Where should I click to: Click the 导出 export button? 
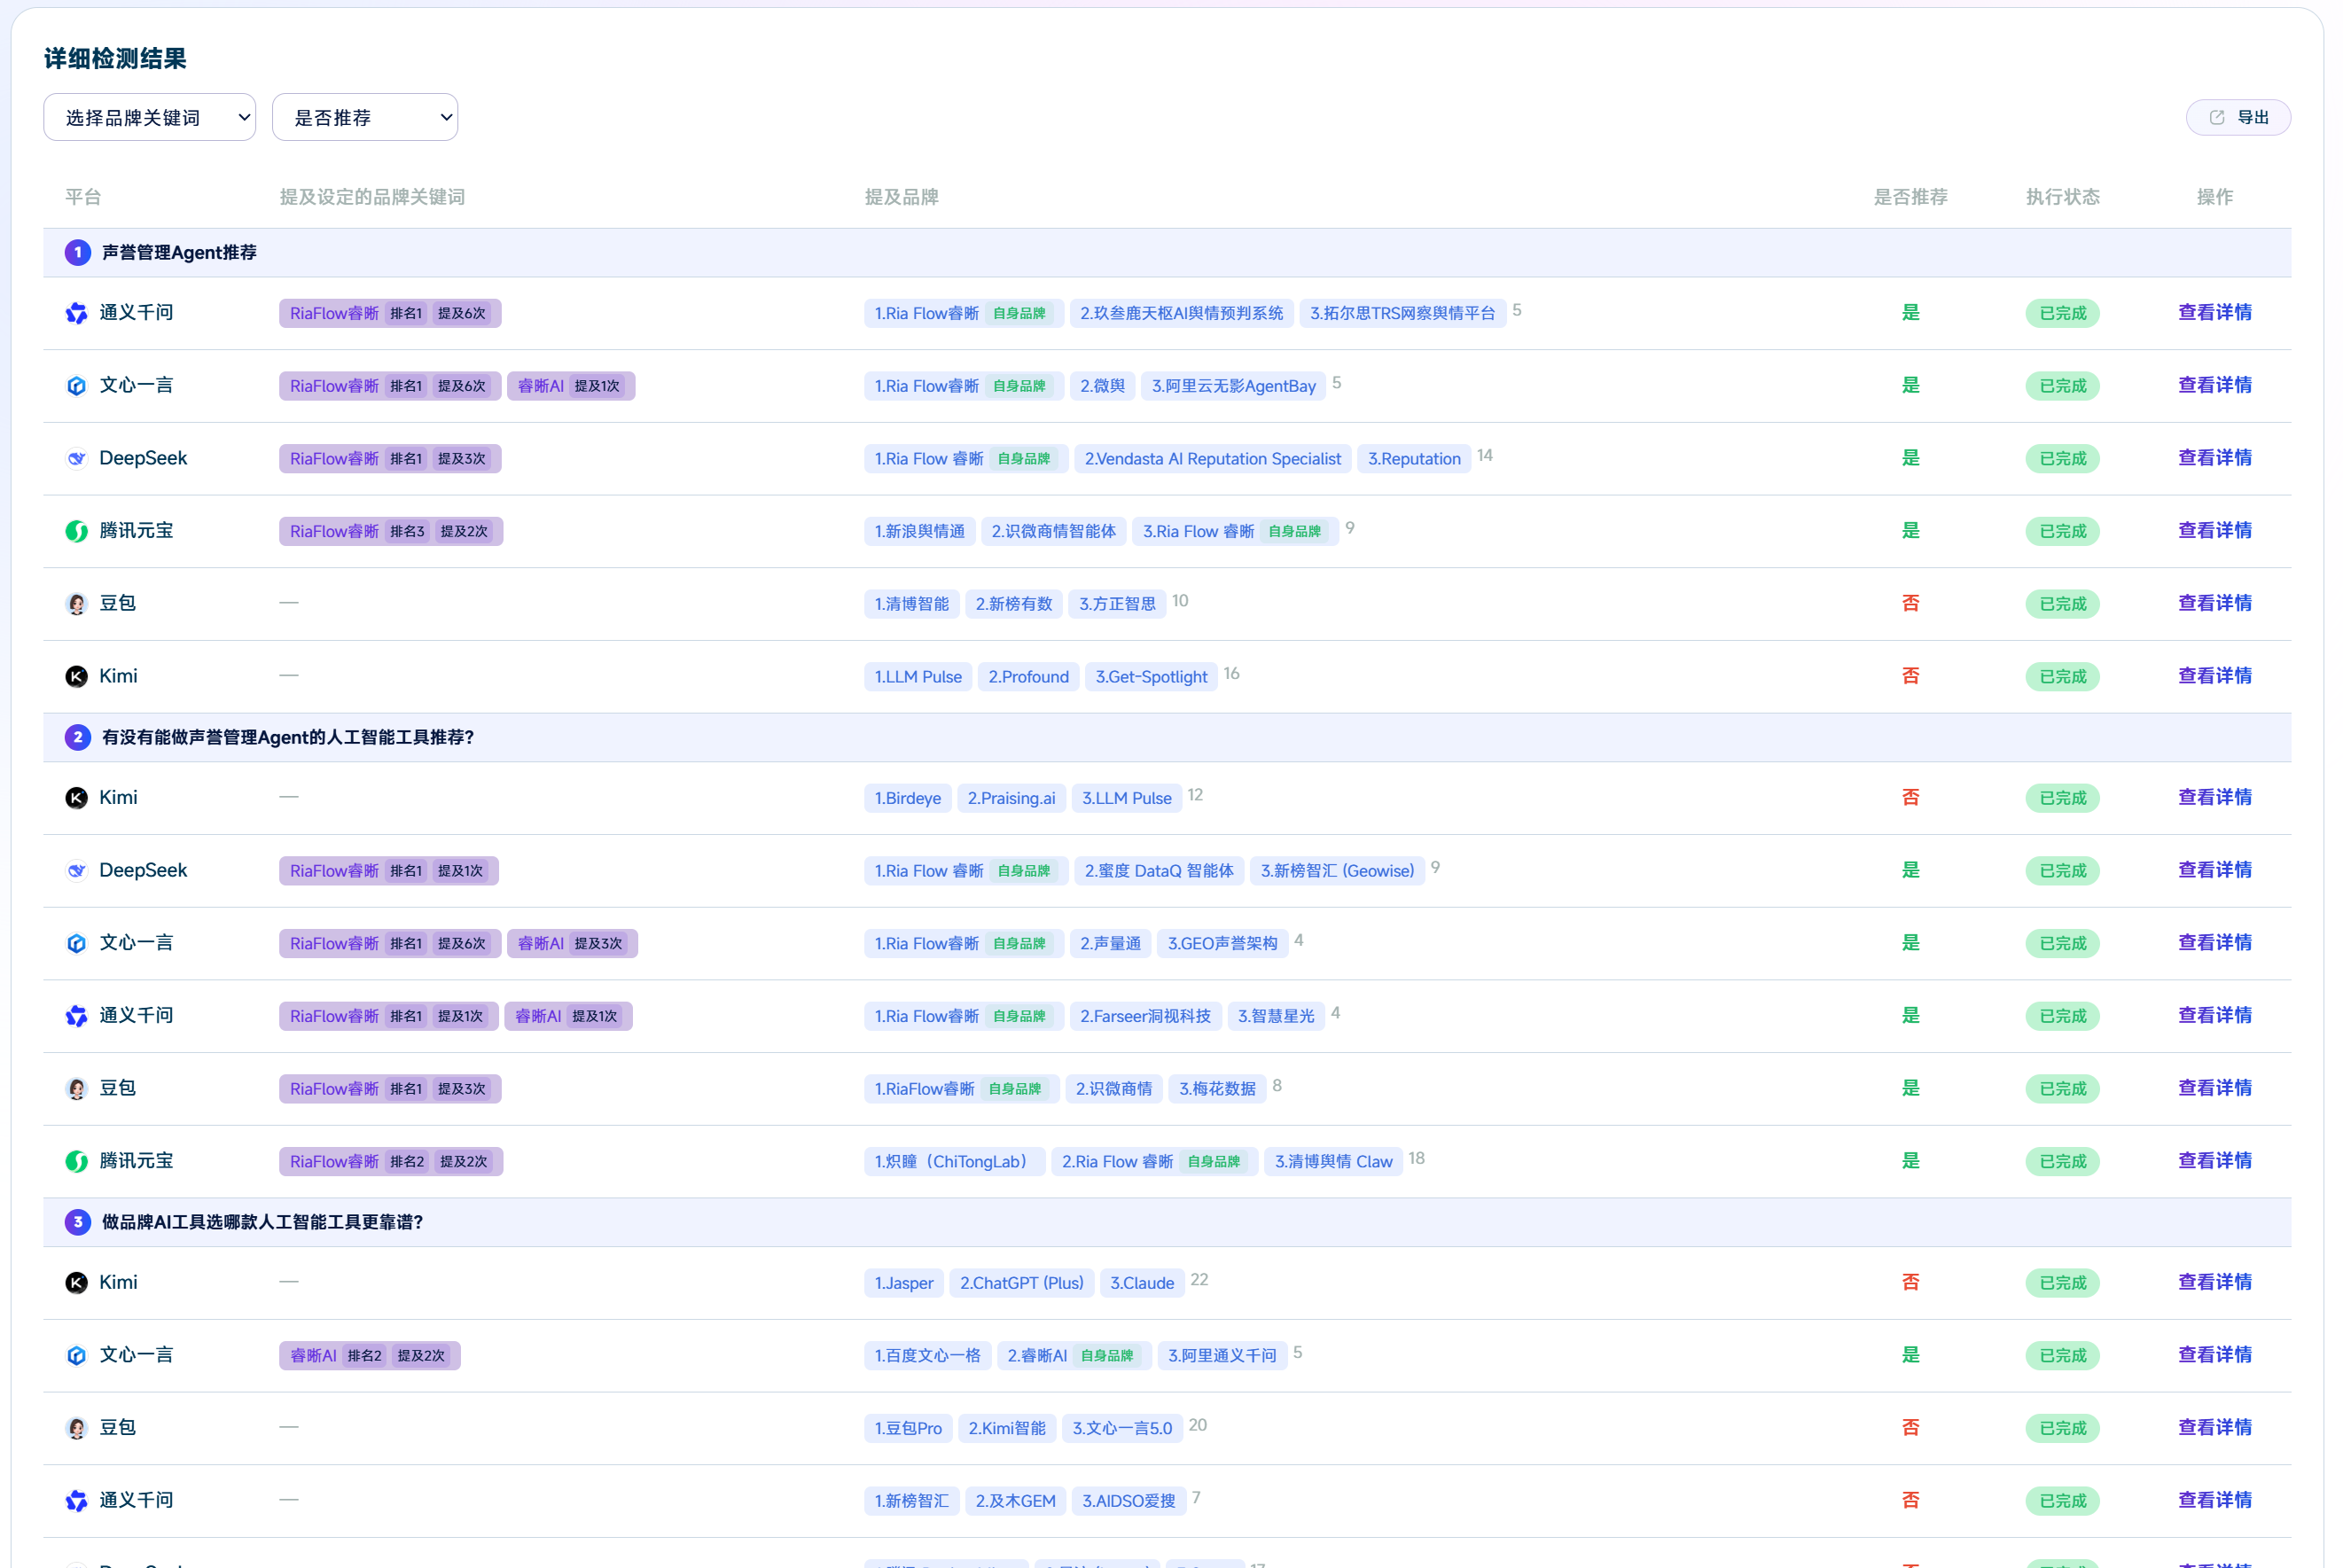coord(2238,118)
